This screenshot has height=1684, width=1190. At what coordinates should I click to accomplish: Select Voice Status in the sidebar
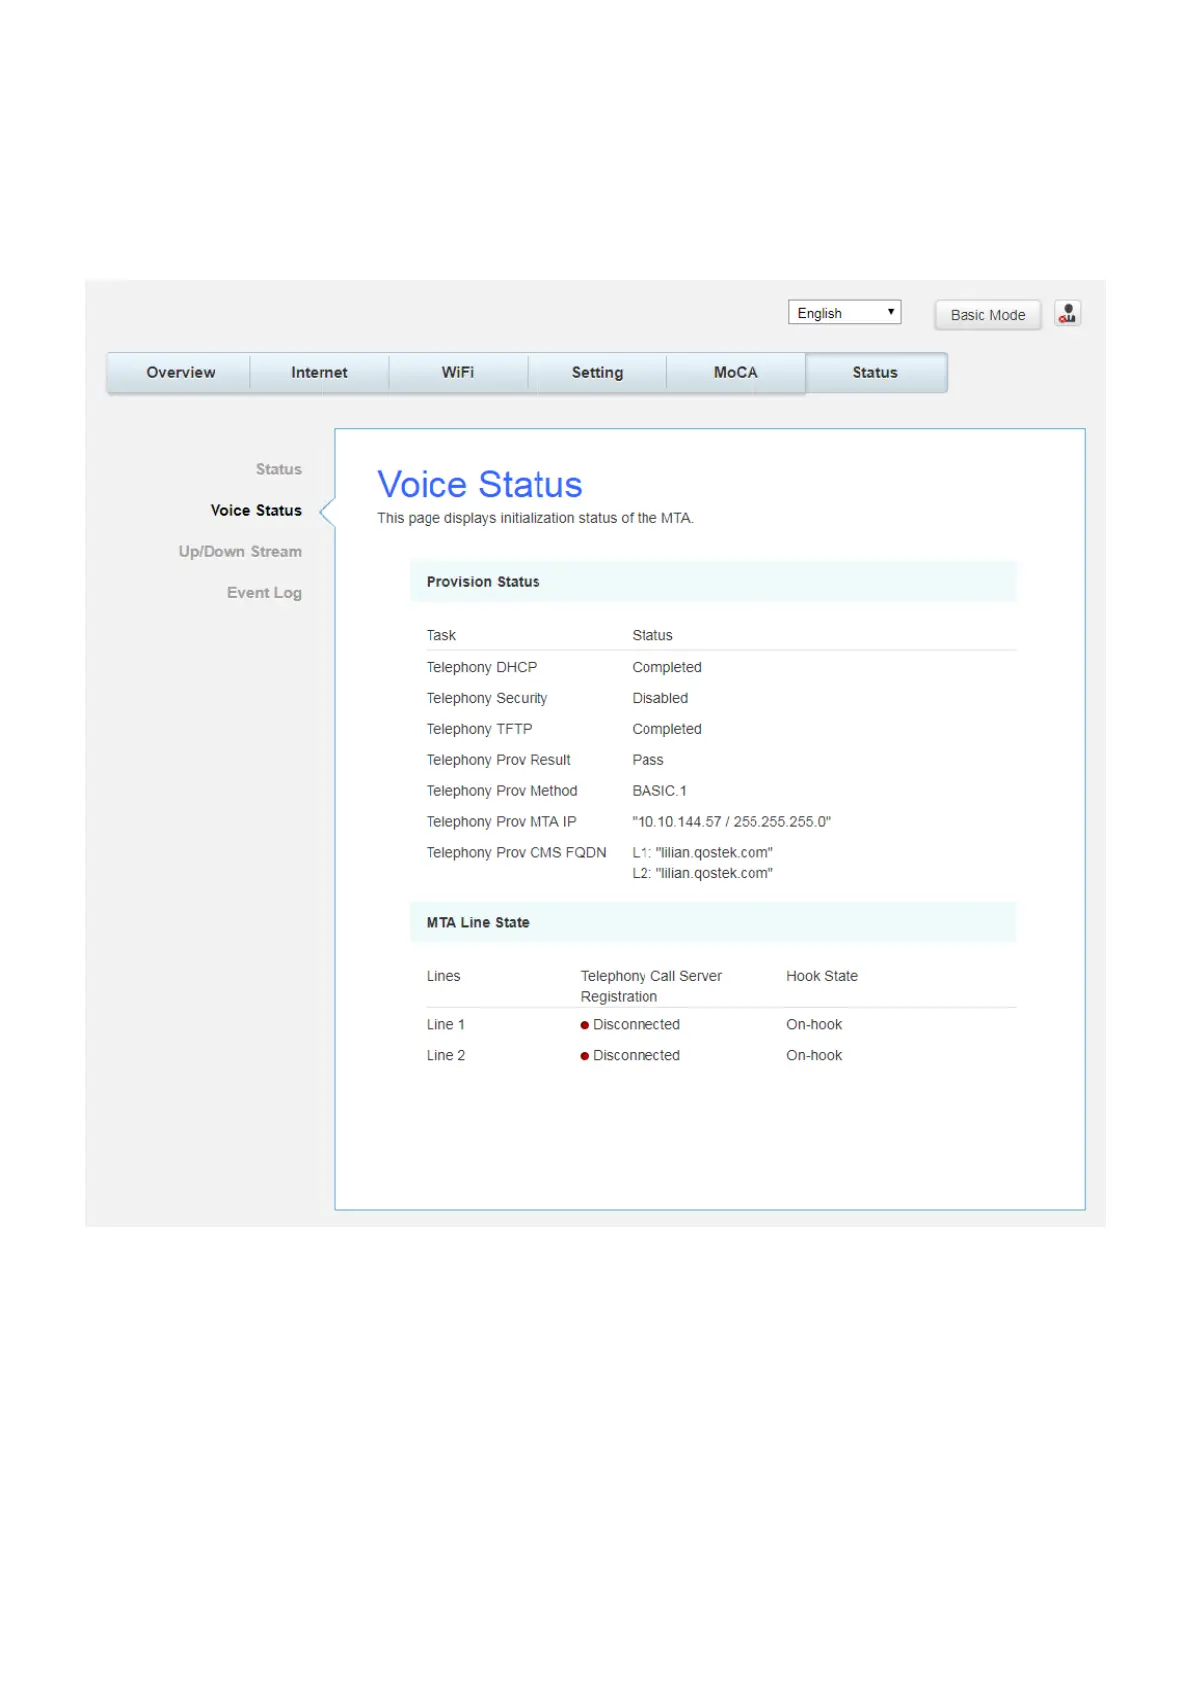(256, 510)
